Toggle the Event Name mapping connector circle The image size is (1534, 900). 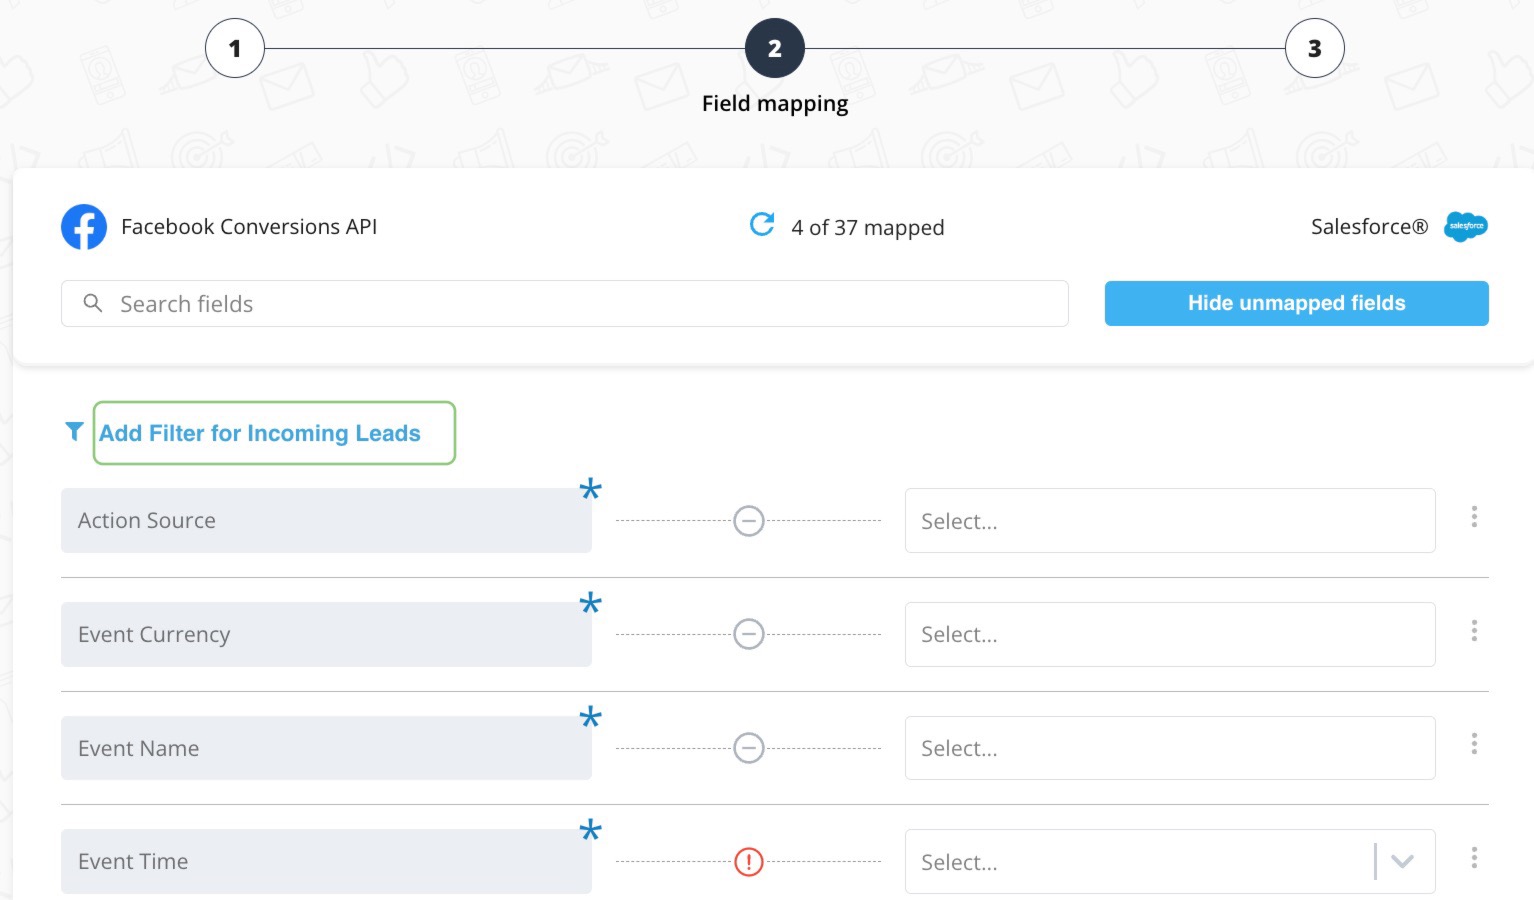point(749,748)
